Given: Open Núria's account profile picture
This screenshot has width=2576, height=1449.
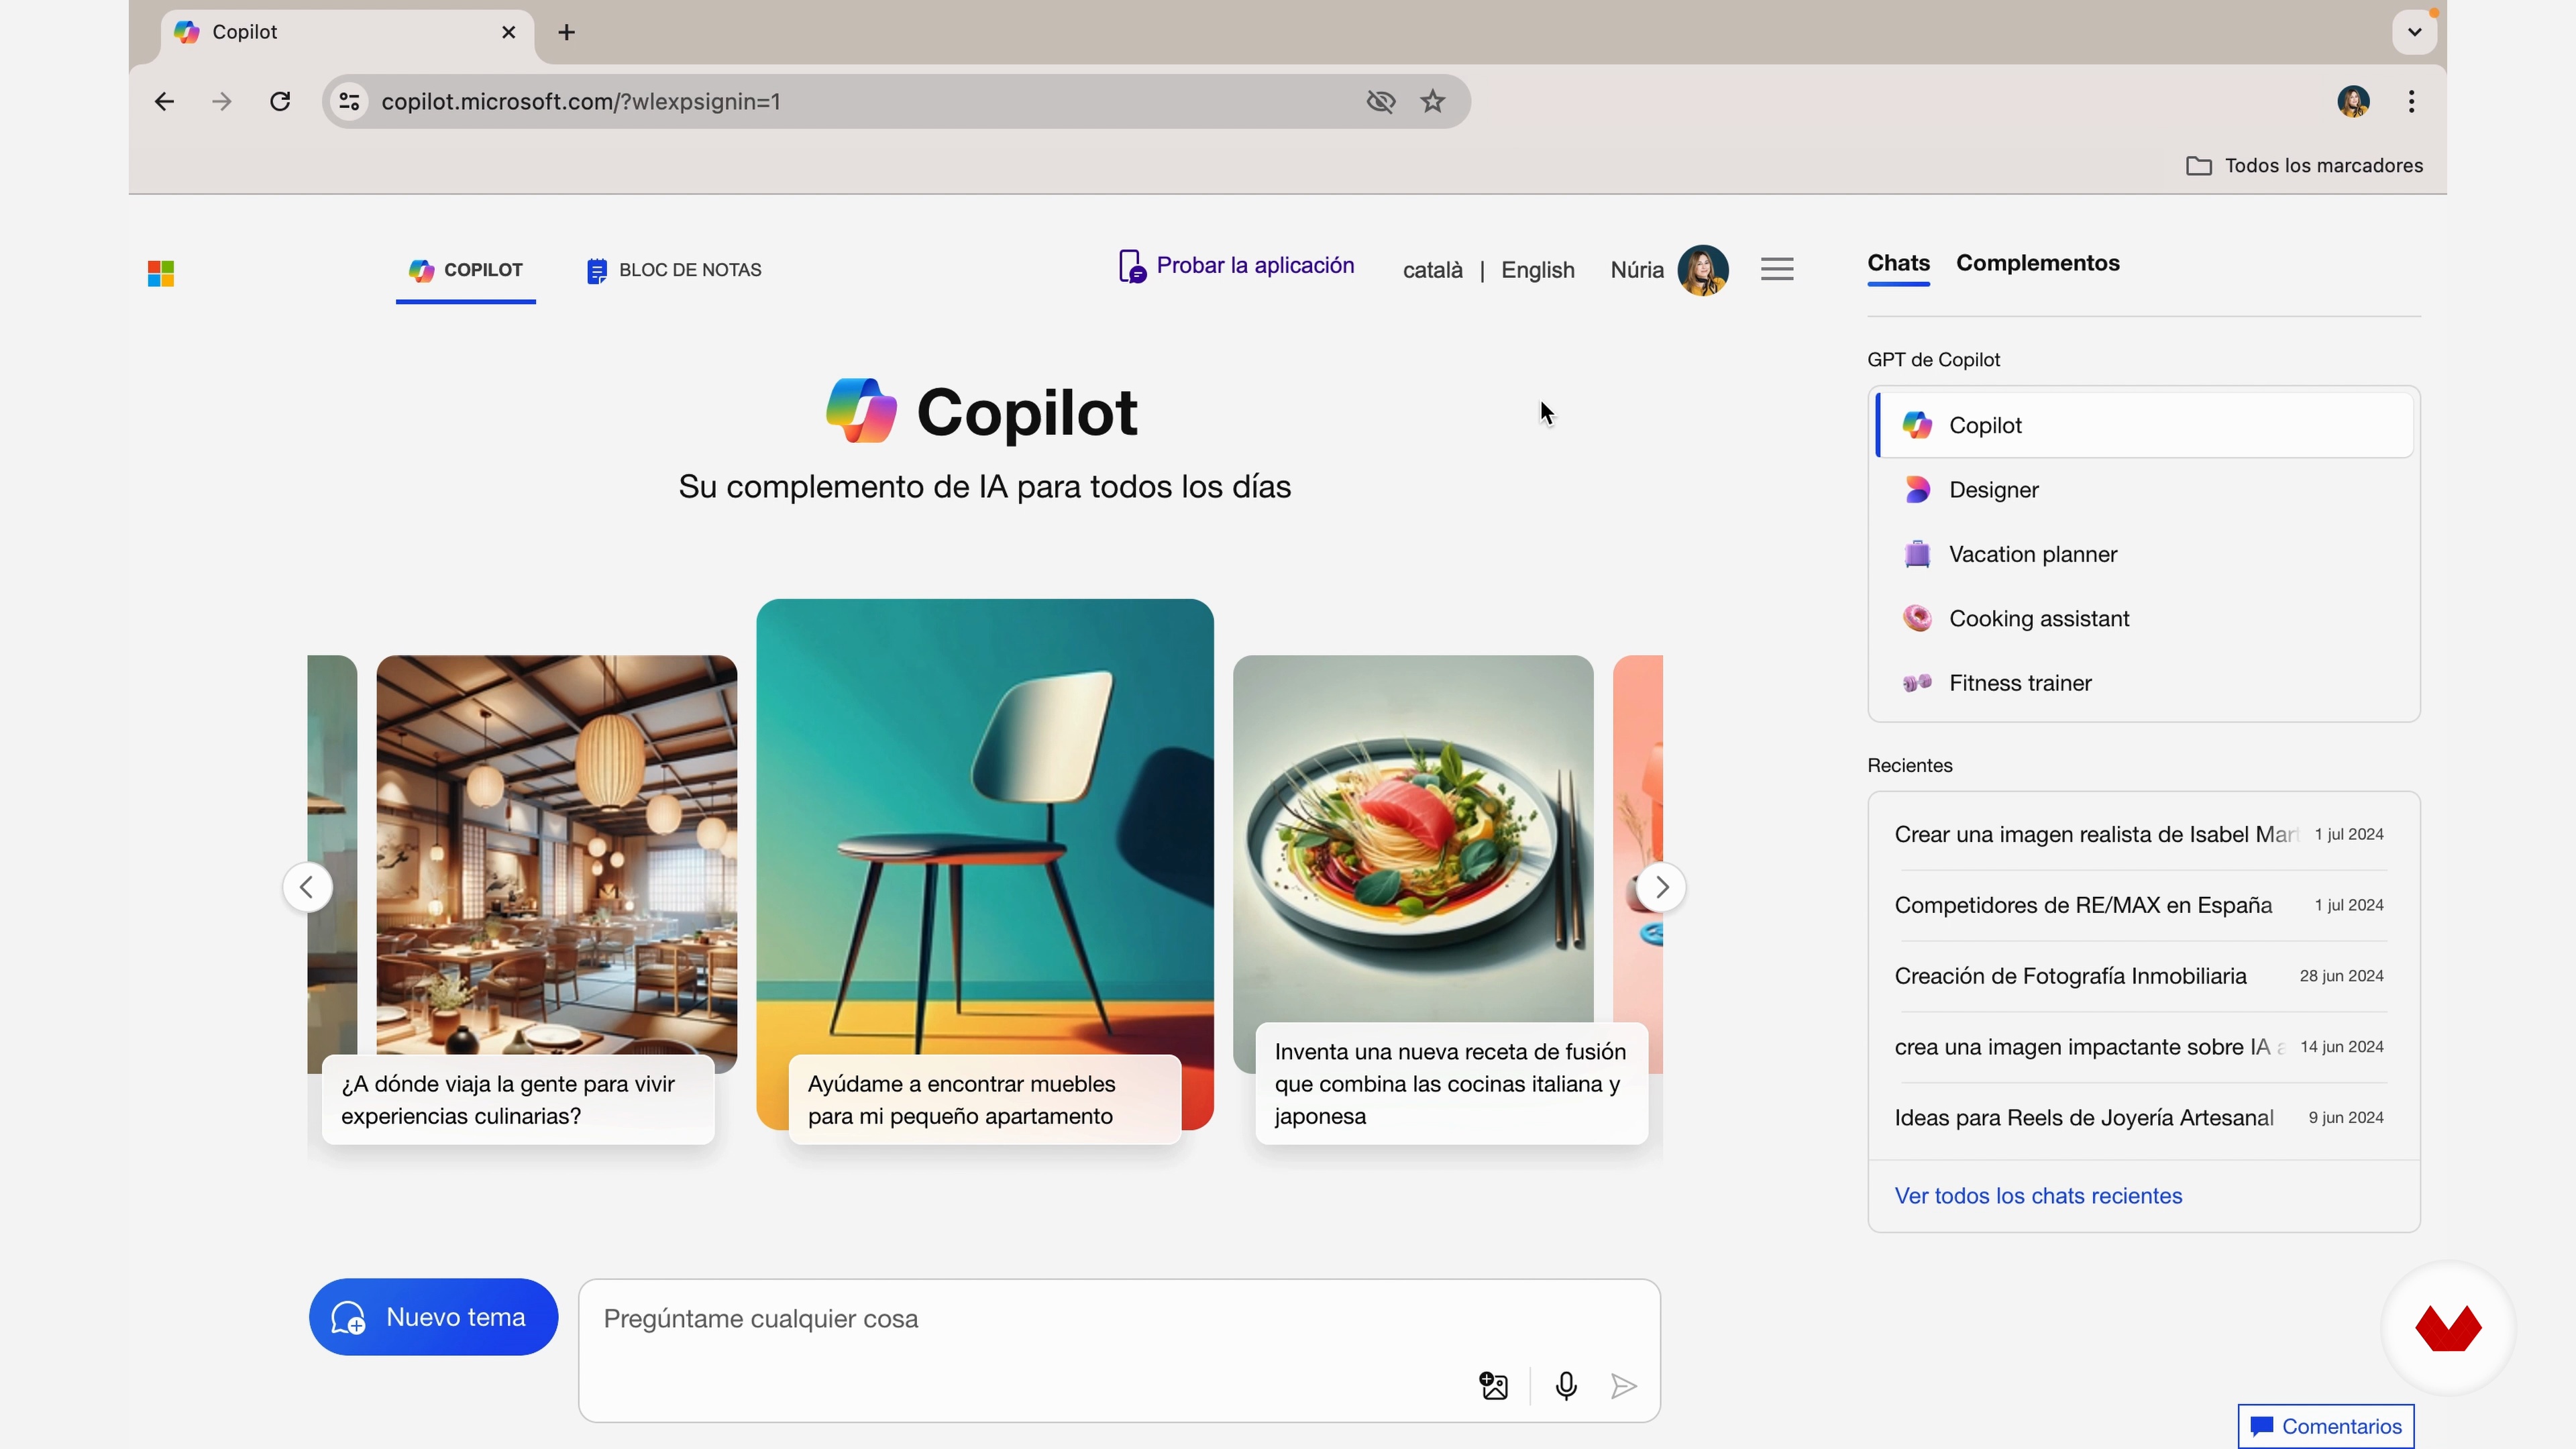Looking at the screenshot, I should pos(1703,270).
